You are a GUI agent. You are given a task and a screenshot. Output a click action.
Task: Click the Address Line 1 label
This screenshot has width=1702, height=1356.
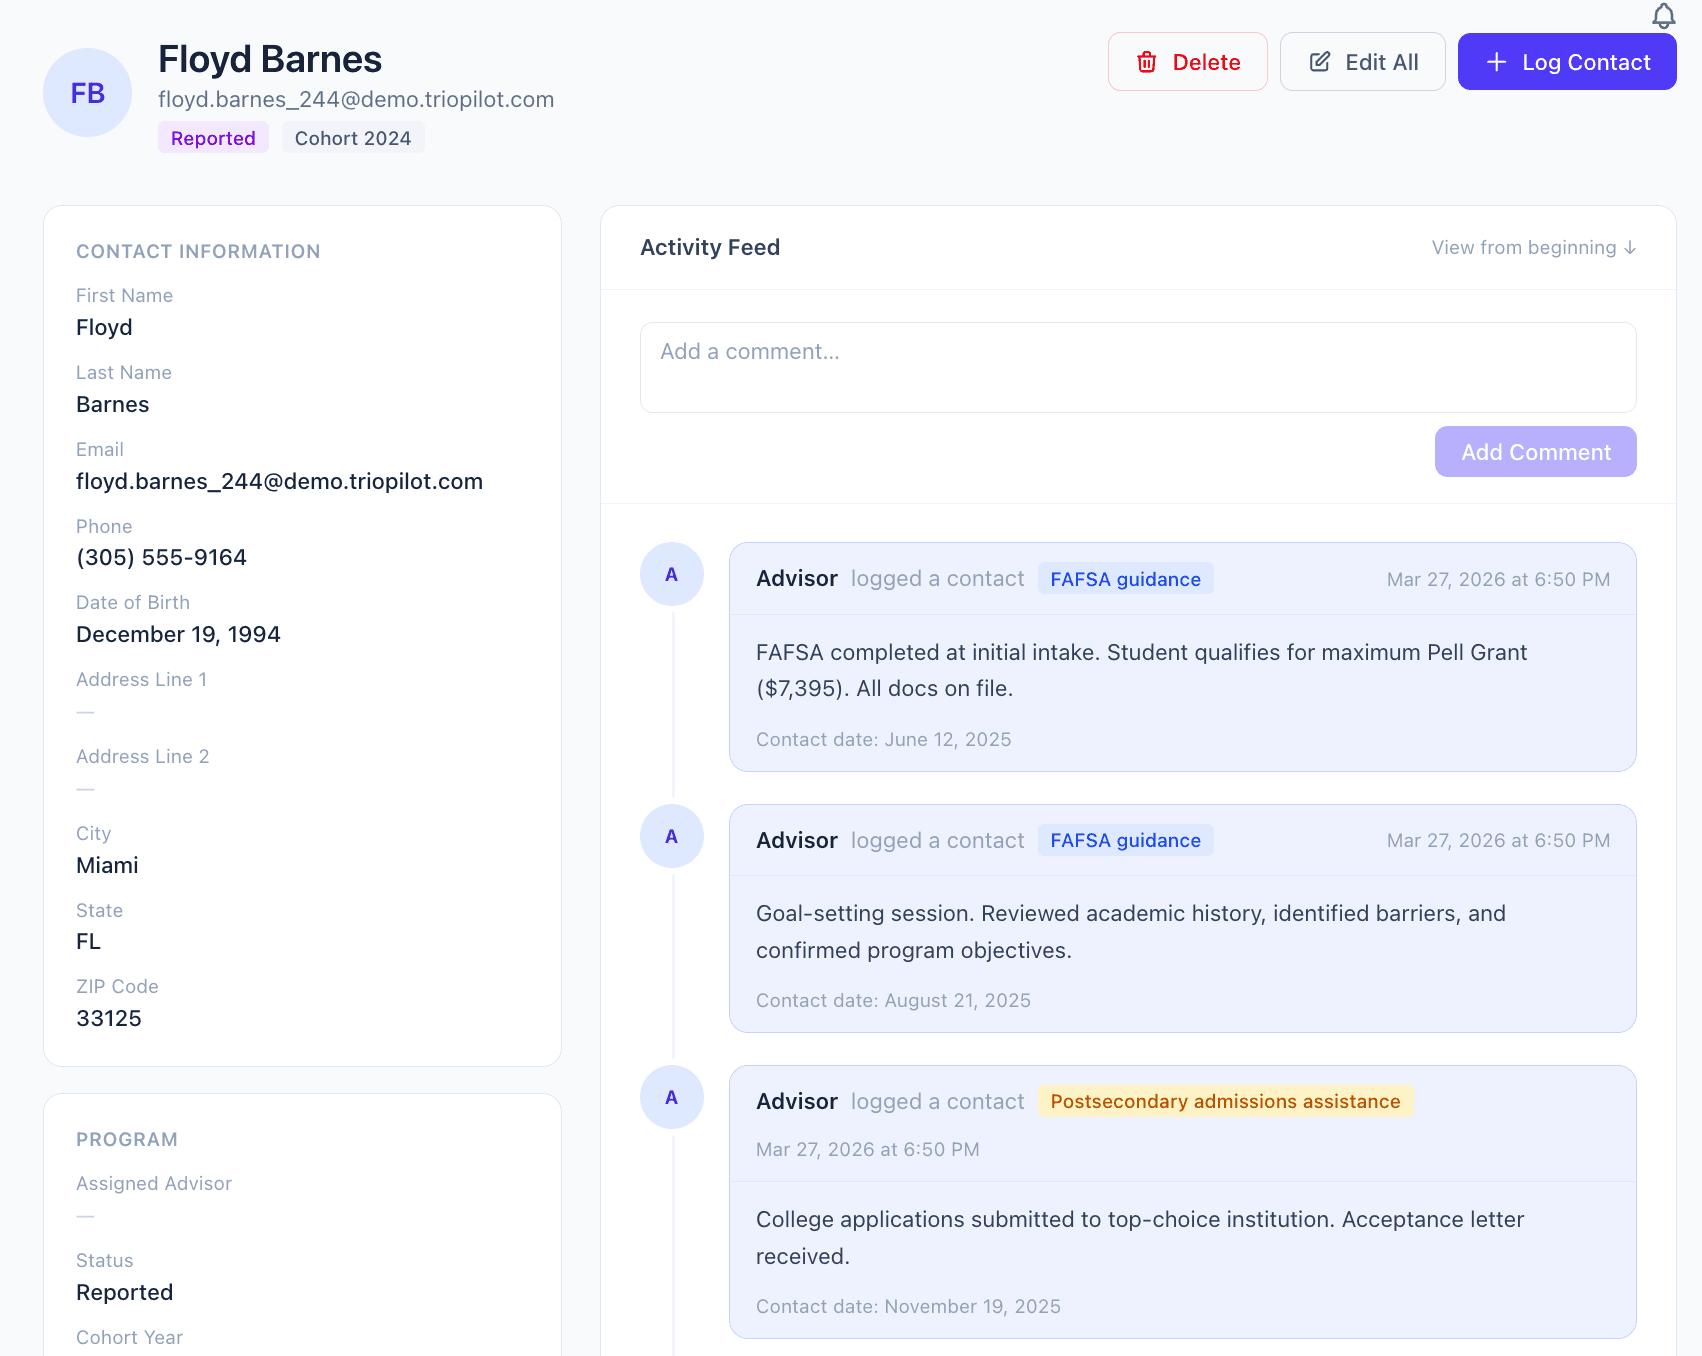(x=142, y=680)
